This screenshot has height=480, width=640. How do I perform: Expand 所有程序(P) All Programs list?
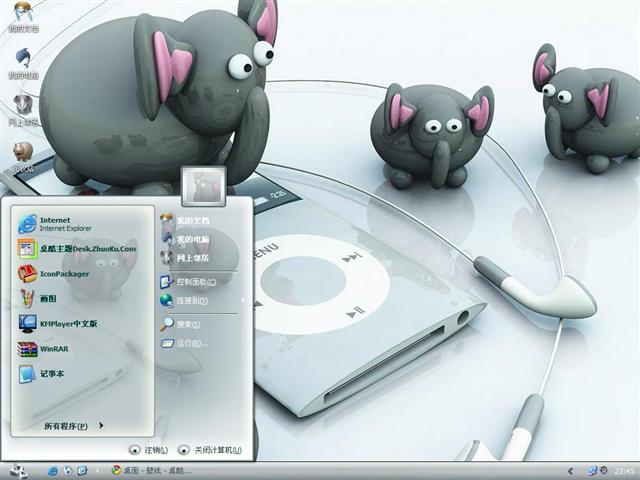73,426
